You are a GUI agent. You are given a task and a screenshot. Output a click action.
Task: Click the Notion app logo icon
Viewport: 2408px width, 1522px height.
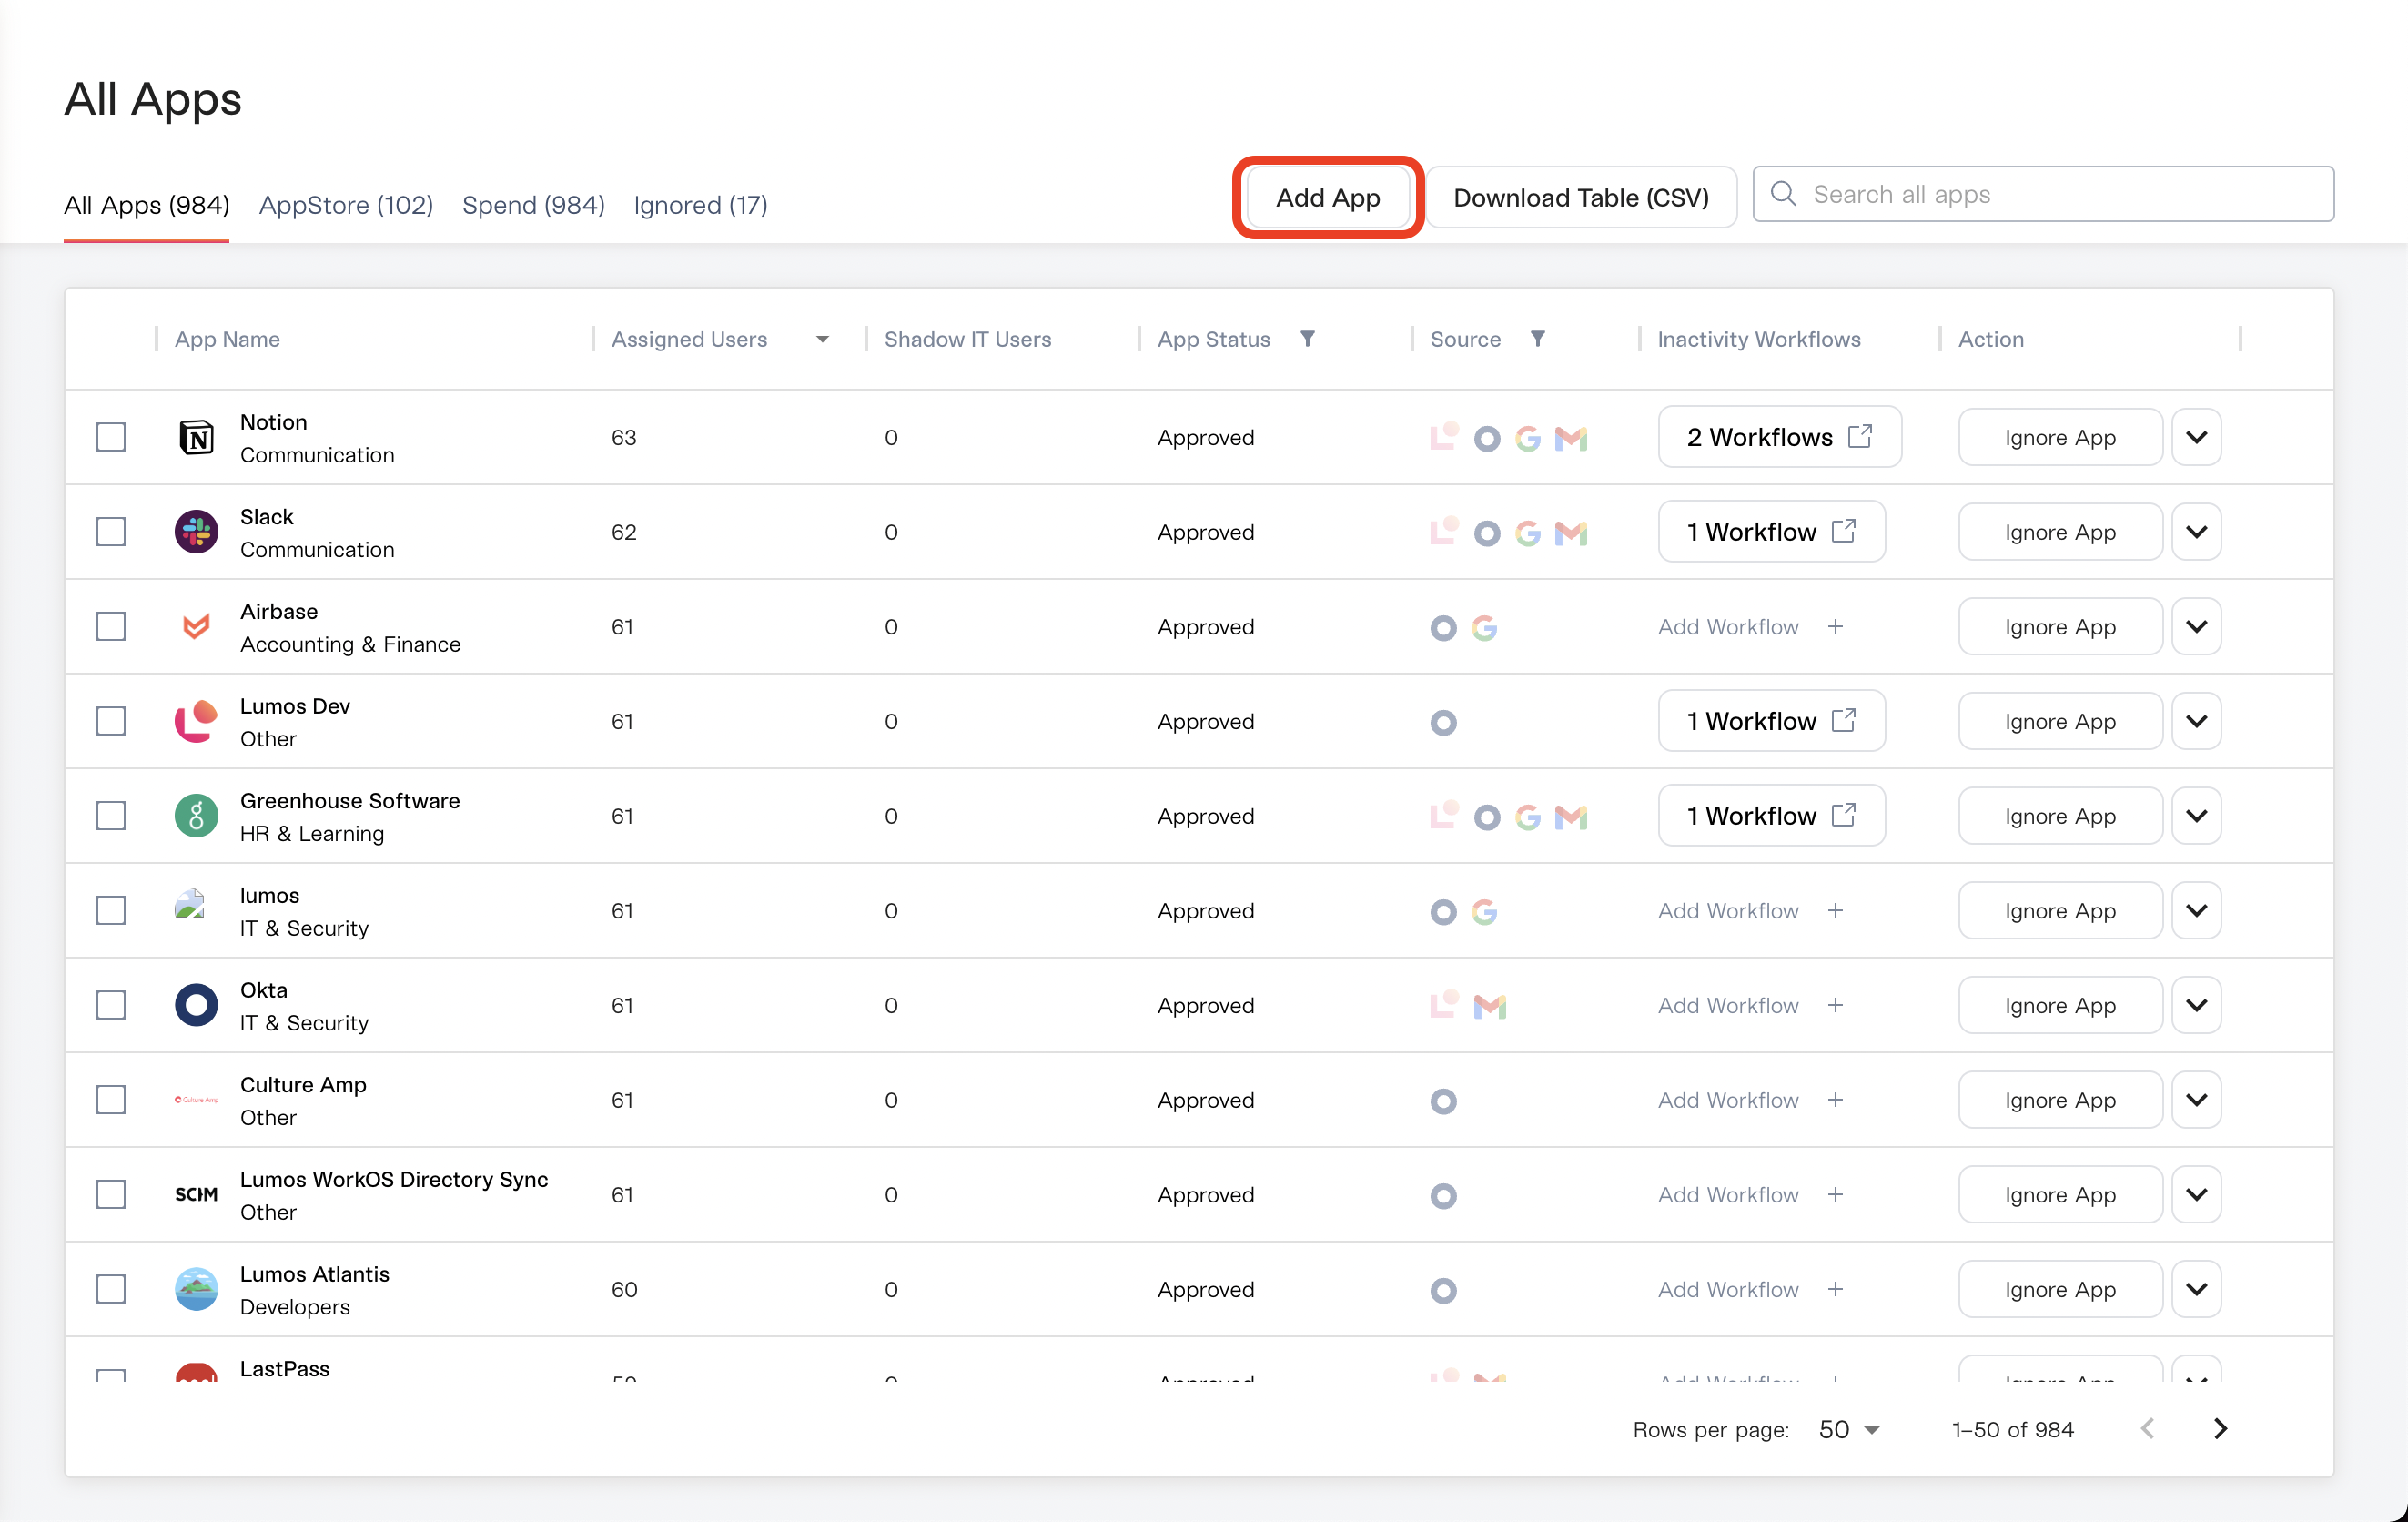click(196, 437)
